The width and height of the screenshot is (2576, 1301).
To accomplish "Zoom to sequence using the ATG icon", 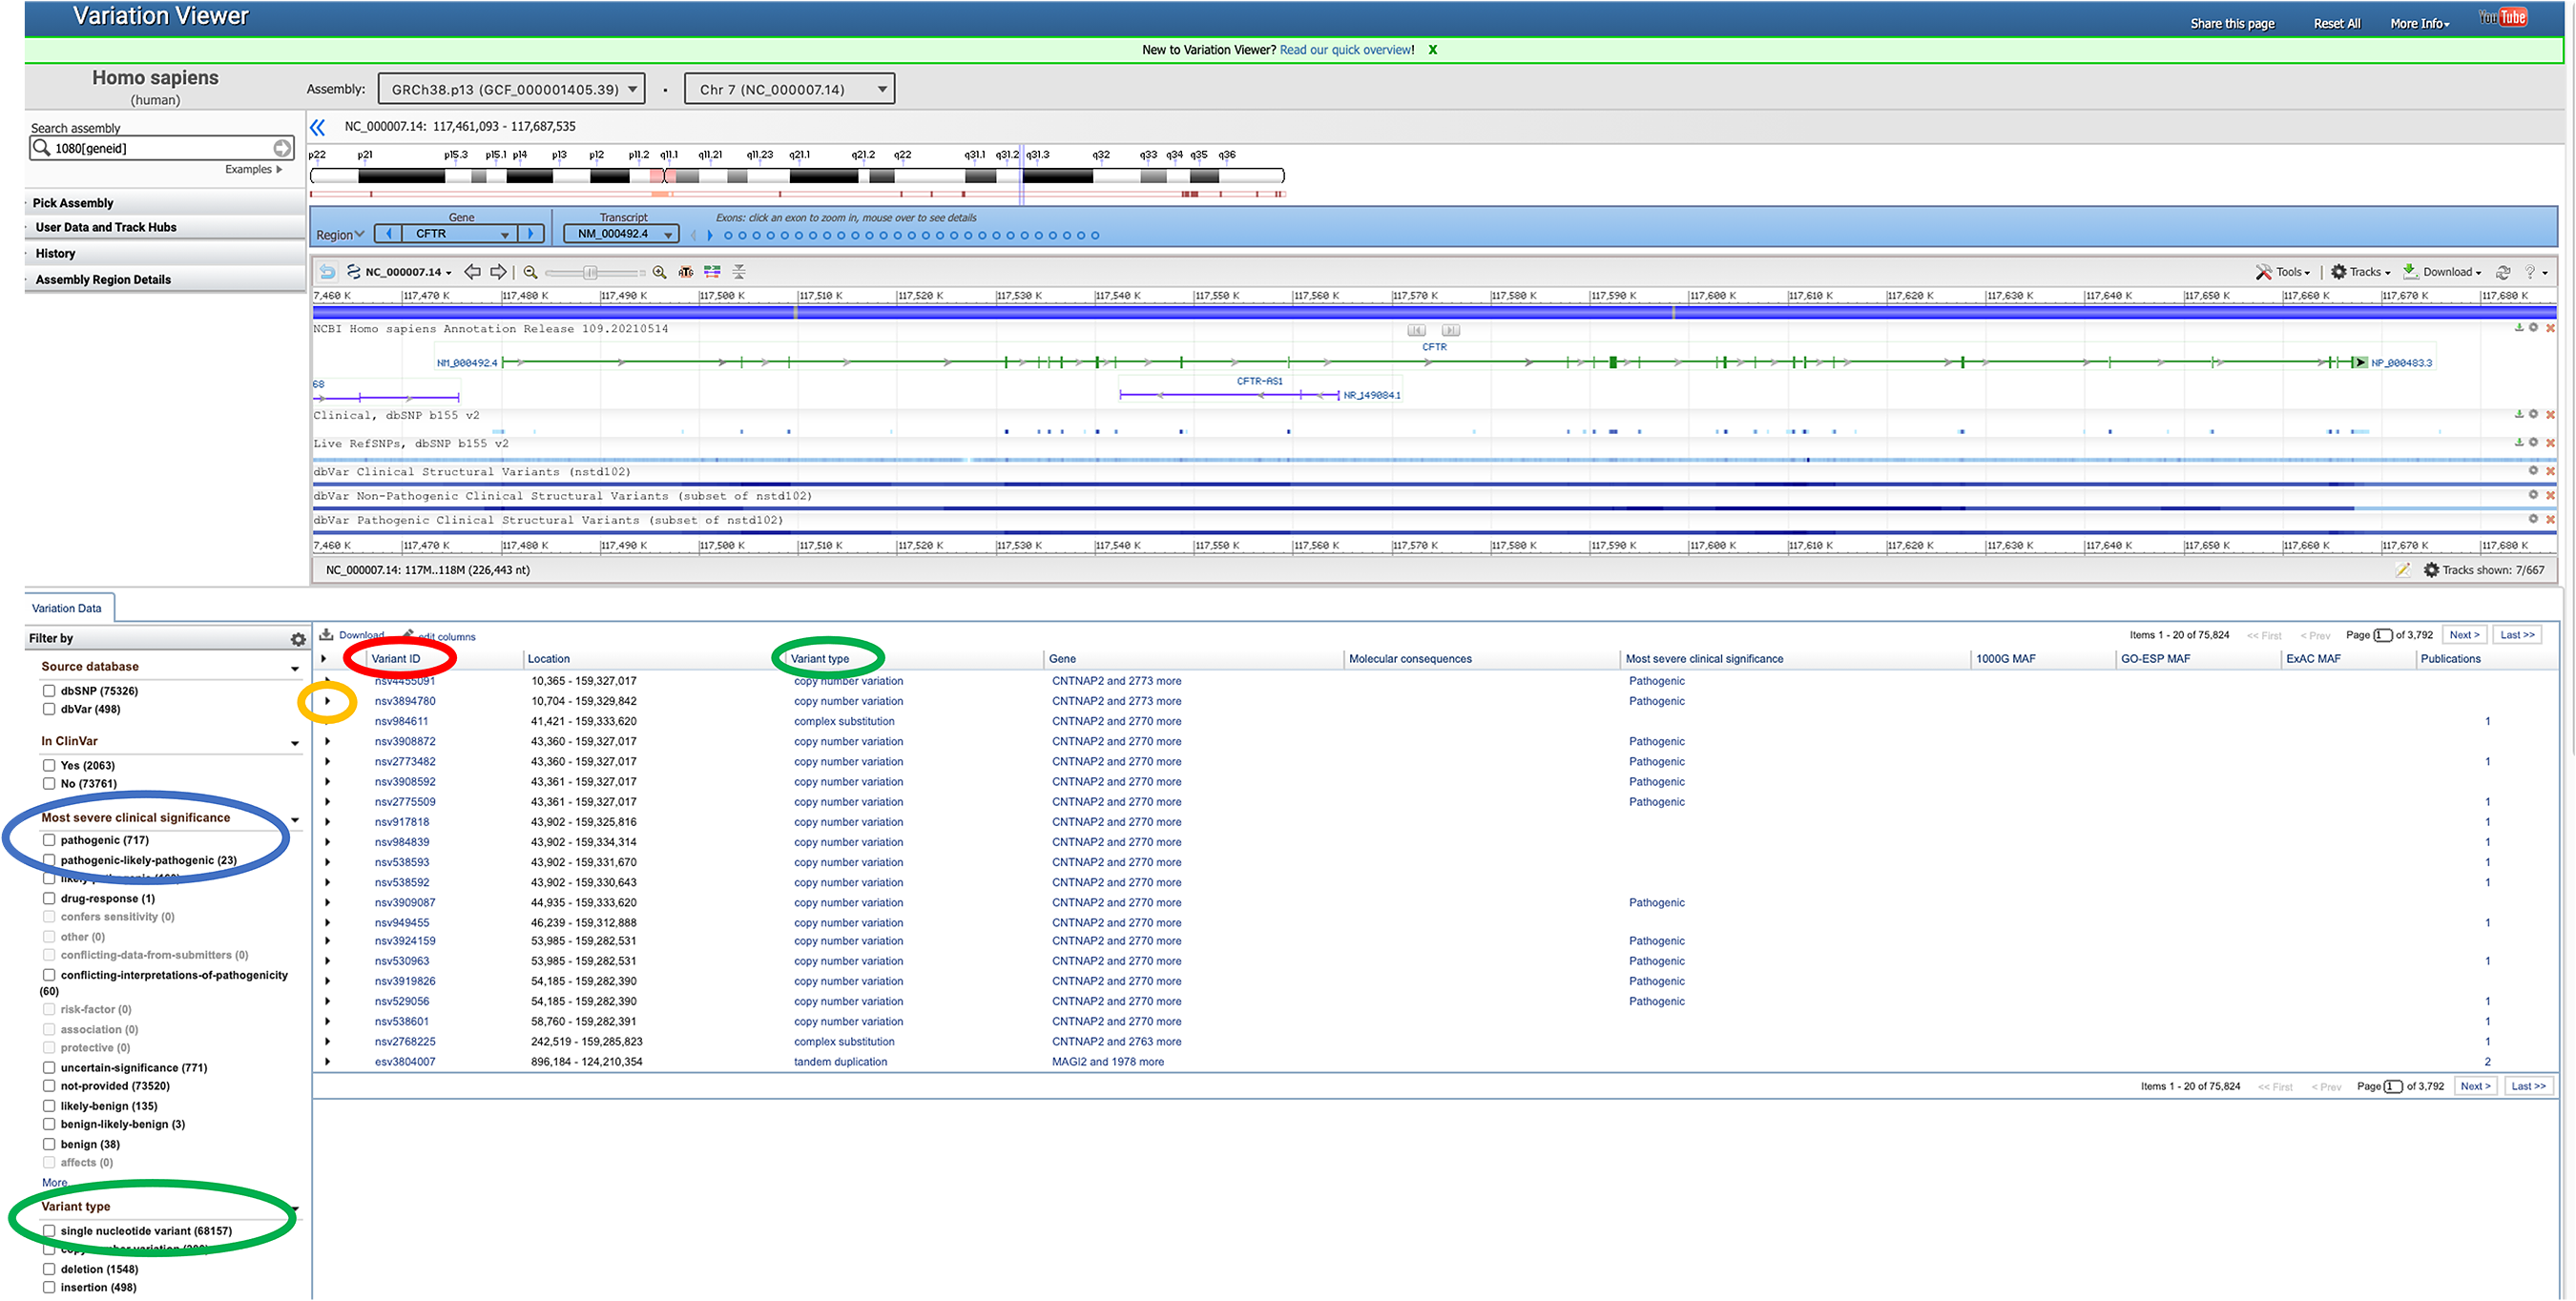I will 686,272.
